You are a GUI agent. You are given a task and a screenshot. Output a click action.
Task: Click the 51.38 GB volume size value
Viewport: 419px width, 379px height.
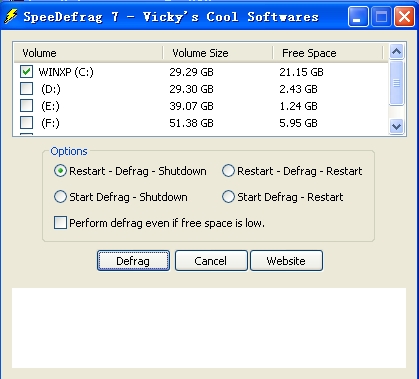coord(191,123)
